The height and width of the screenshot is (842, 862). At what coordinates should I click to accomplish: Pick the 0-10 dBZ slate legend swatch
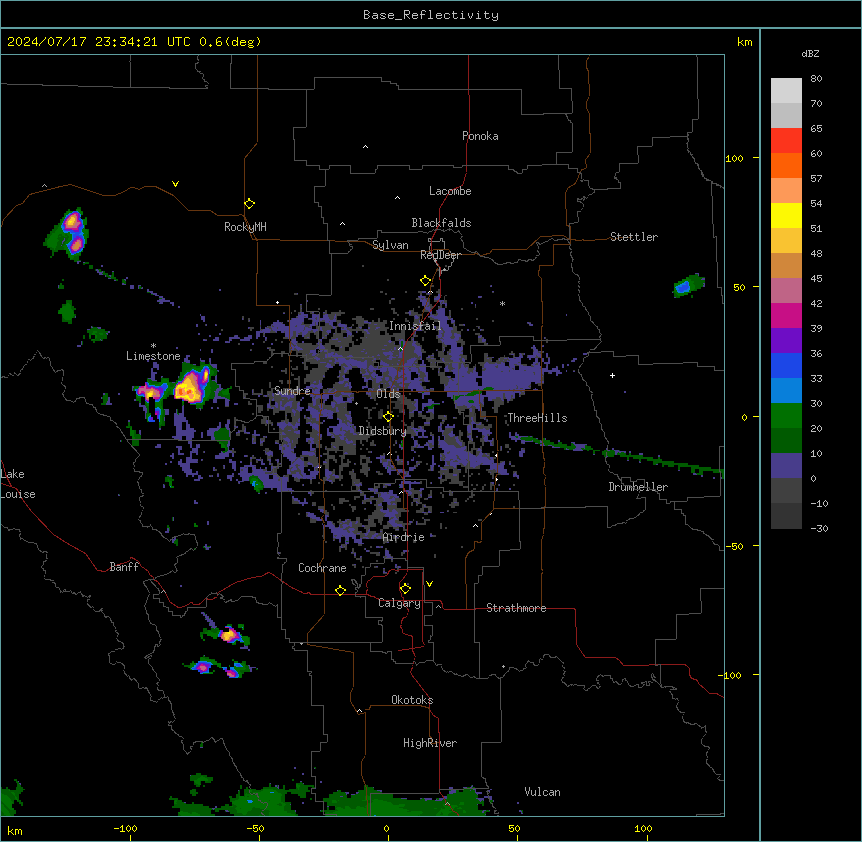click(x=786, y=466)
